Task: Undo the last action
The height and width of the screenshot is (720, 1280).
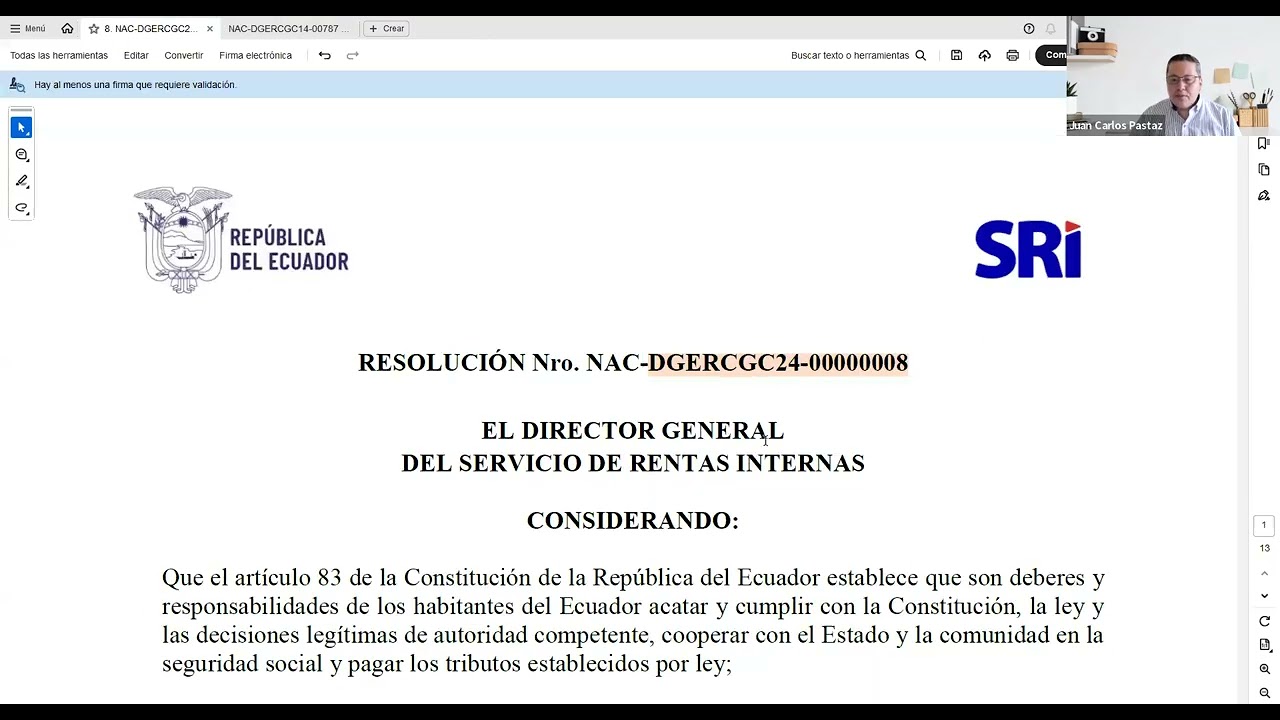Action: tap(325, 56)
